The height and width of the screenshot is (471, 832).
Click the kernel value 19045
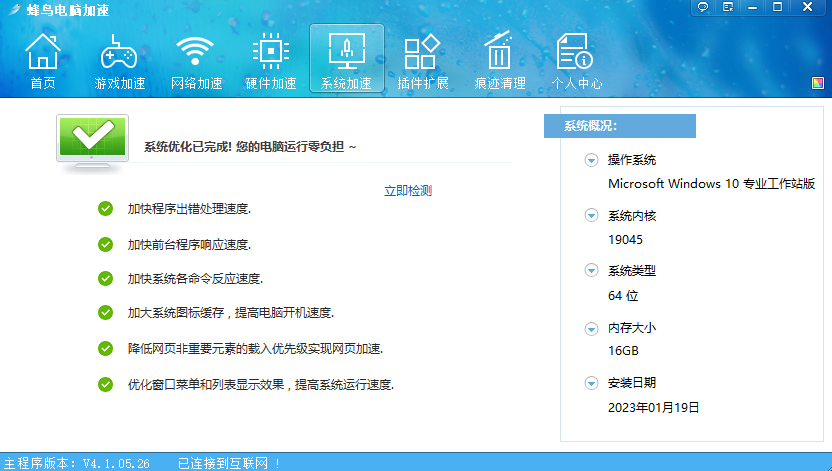(x=625, y=240)
